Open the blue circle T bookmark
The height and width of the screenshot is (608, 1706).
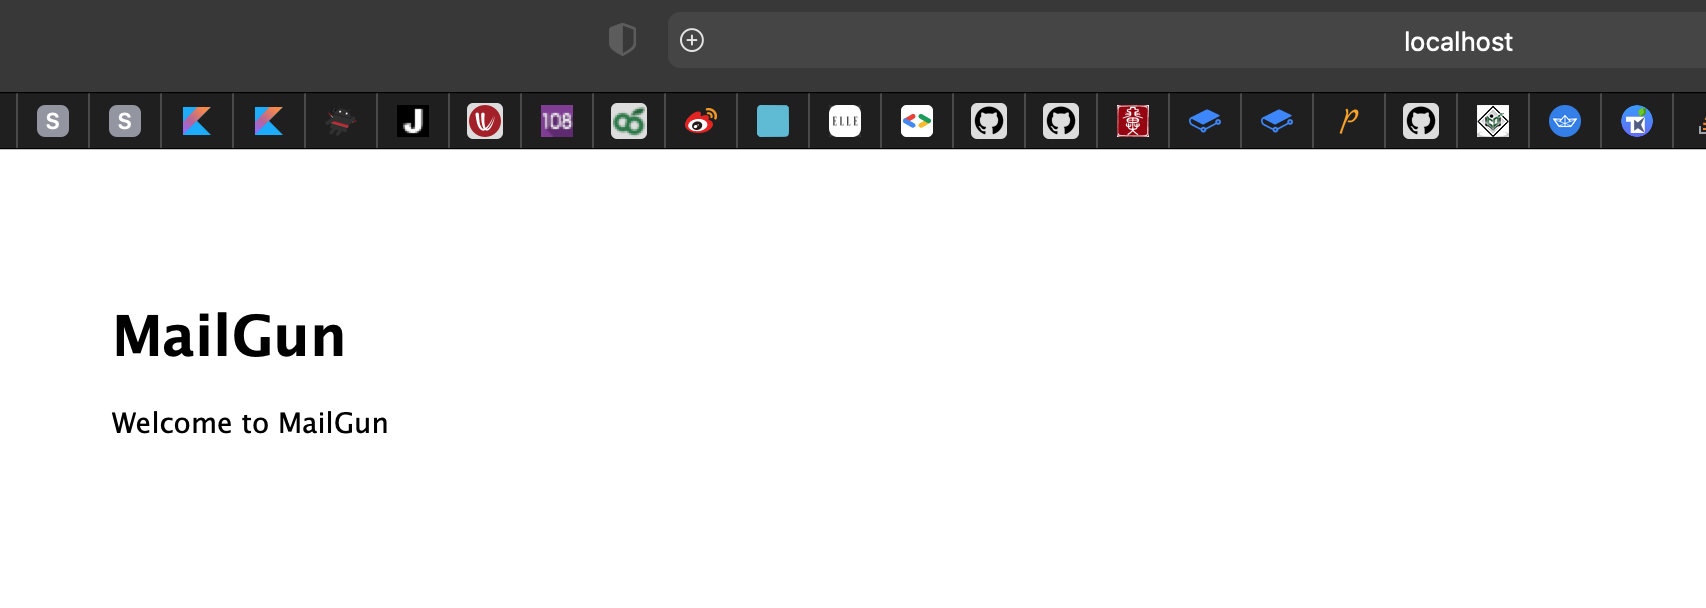[1637, 121]
